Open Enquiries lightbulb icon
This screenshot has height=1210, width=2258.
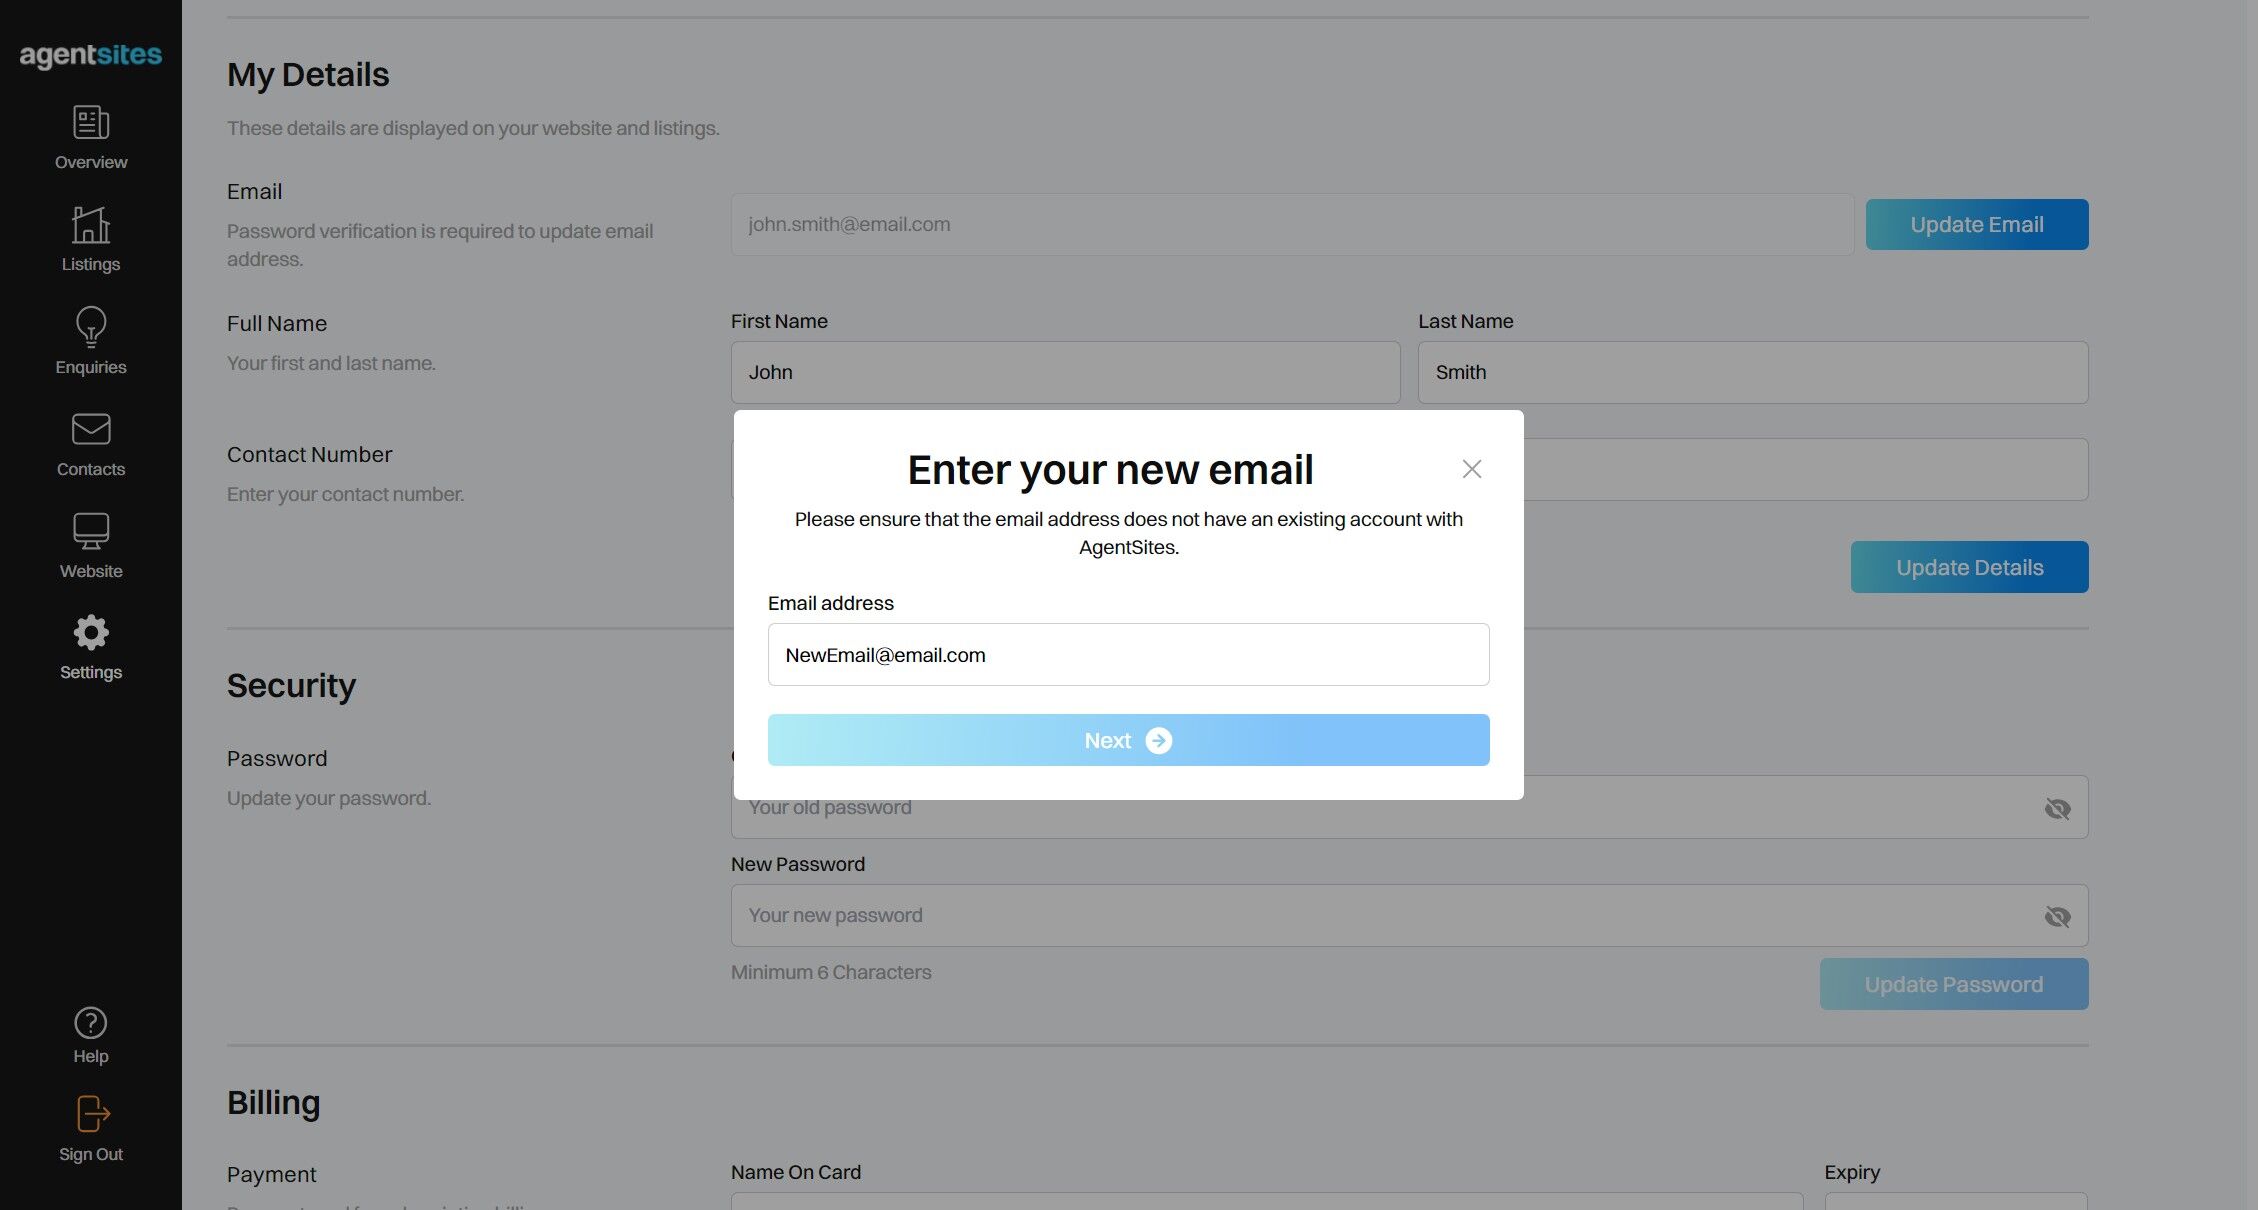[x=91, y=326]
